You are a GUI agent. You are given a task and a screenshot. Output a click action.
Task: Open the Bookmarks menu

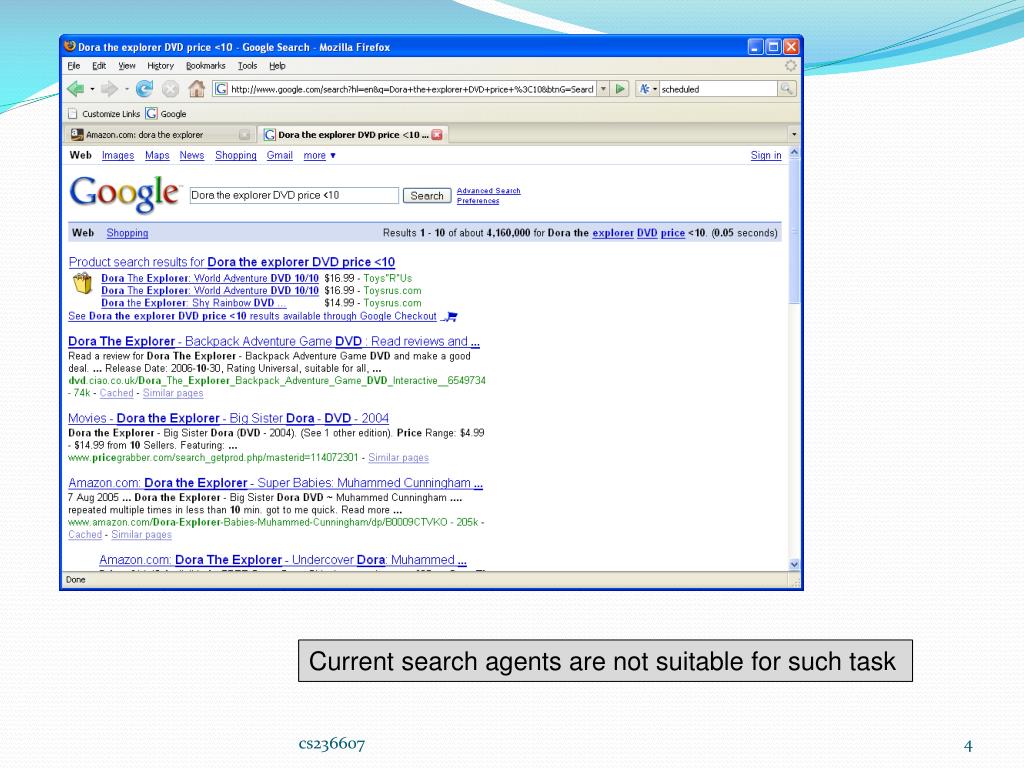point(206,66)
